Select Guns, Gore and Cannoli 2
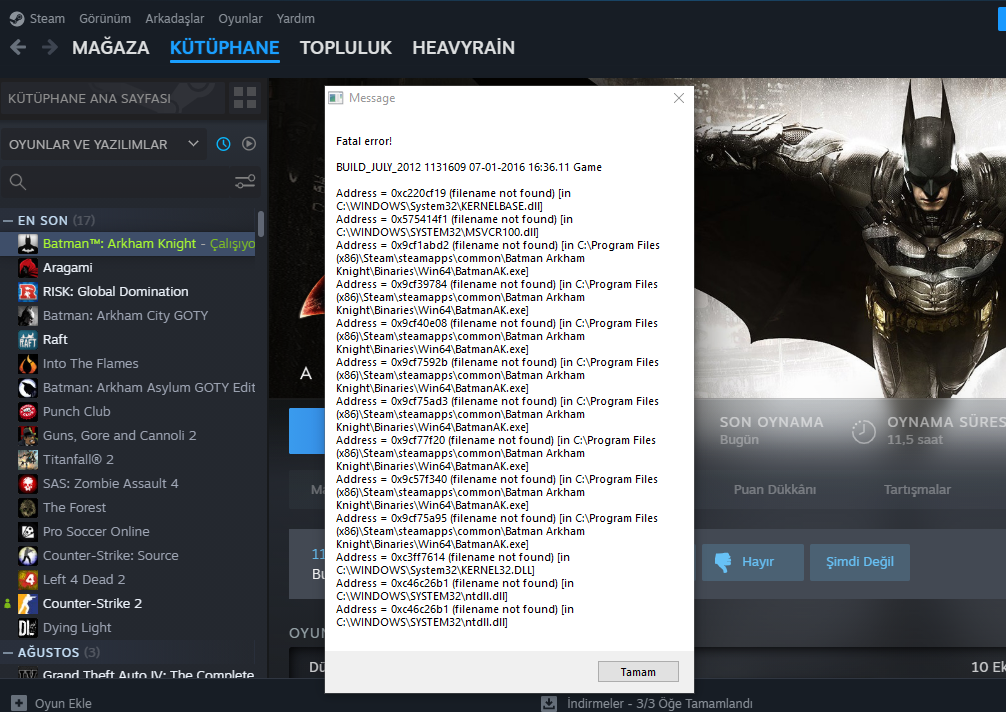The height and width of the screenshot is (716, 1006). click(128, 436)
